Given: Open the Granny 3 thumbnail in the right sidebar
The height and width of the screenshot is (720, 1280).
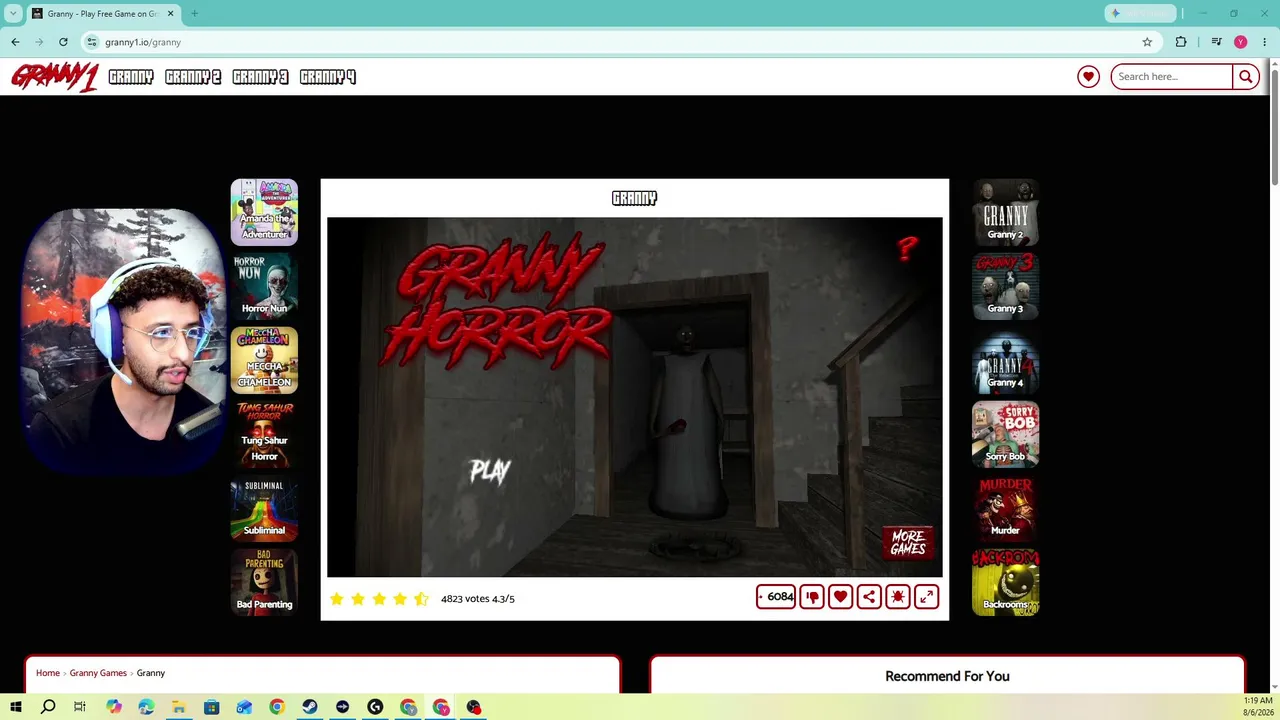Looking at the screenshot, I should point(1005,286).
